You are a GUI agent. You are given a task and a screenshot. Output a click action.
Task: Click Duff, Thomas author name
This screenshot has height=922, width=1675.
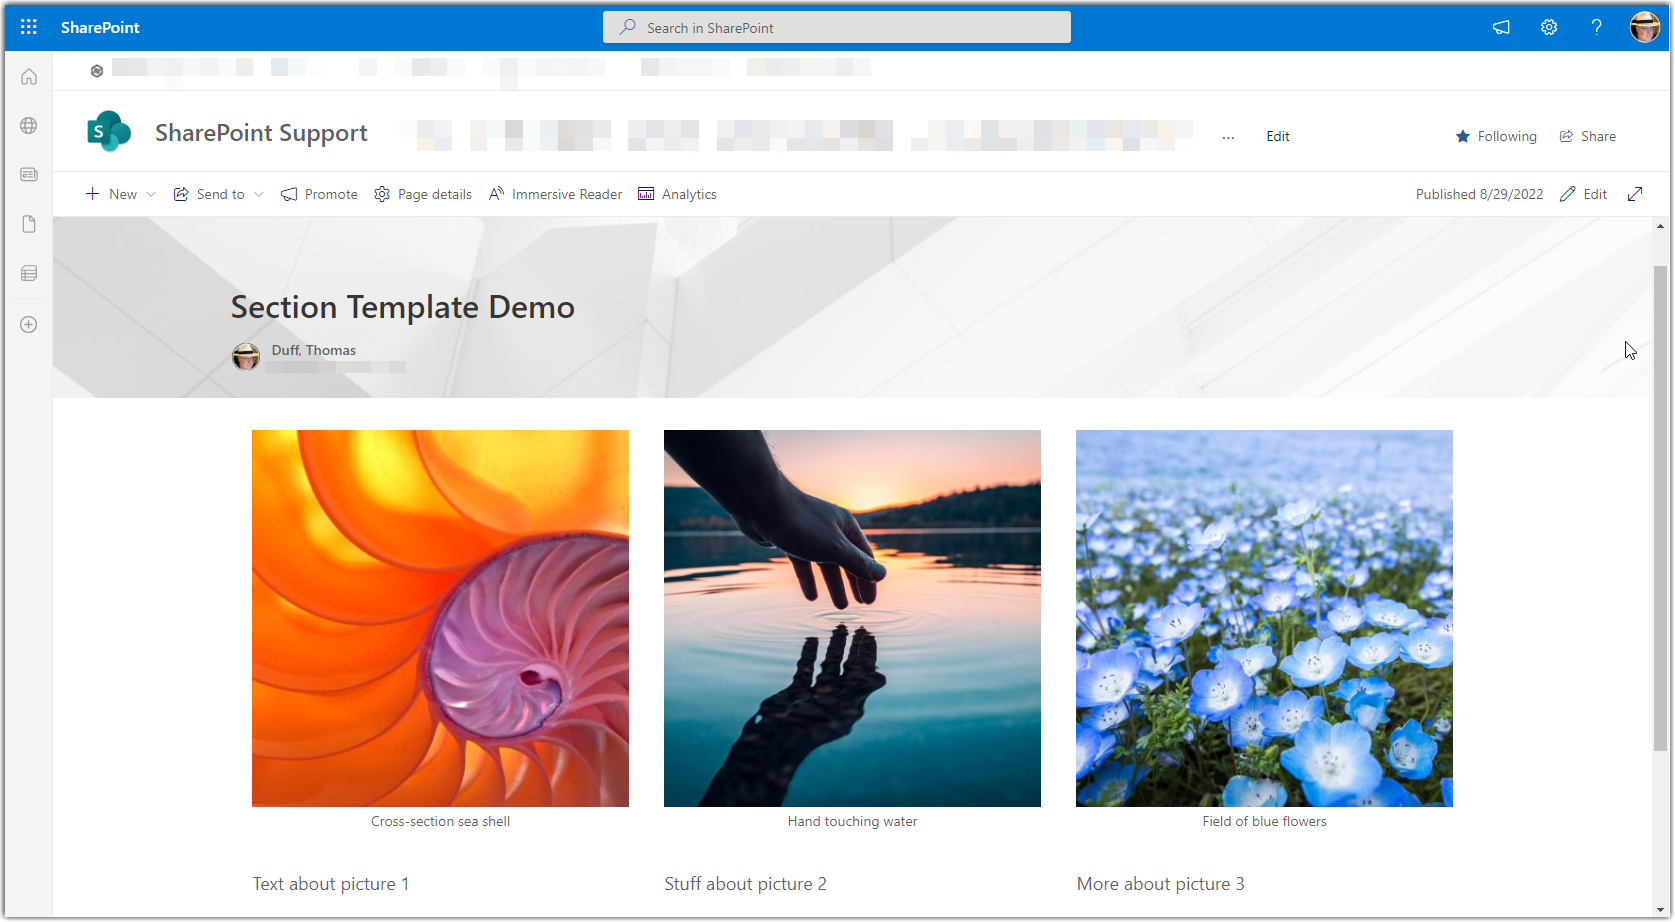click(x=313, y=349)
